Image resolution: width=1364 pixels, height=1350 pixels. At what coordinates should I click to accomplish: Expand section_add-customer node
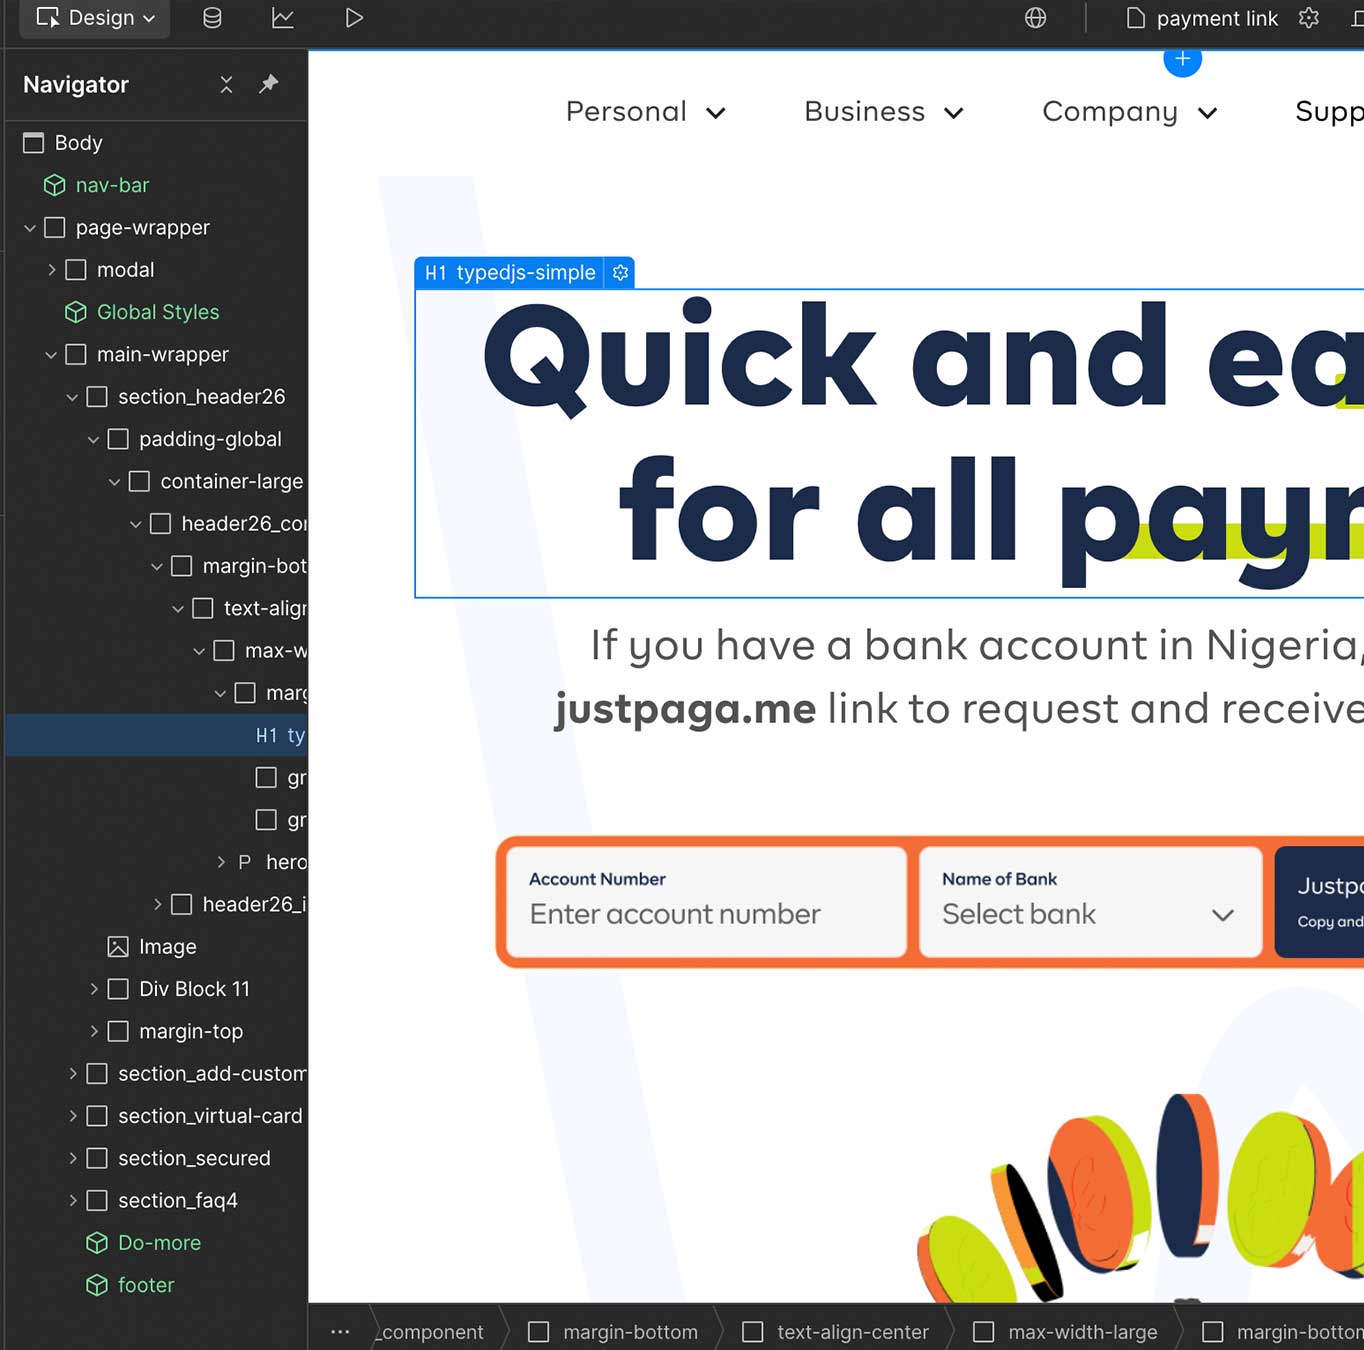(x=72, y=1074)
